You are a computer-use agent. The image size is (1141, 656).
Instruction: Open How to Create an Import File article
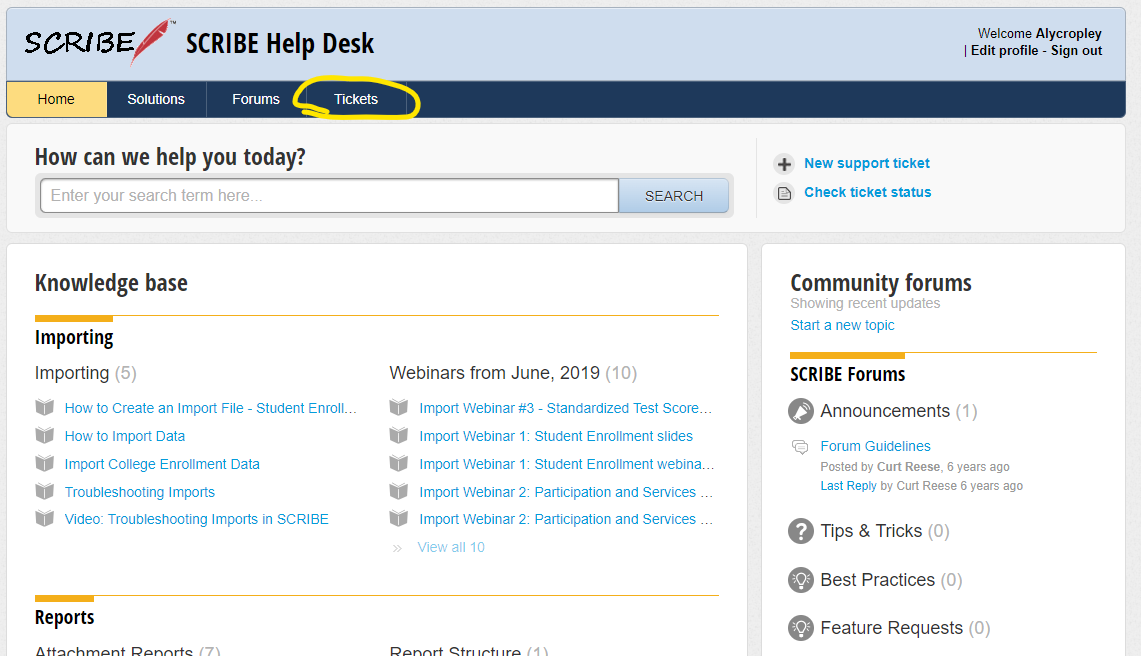coord(210,408)
